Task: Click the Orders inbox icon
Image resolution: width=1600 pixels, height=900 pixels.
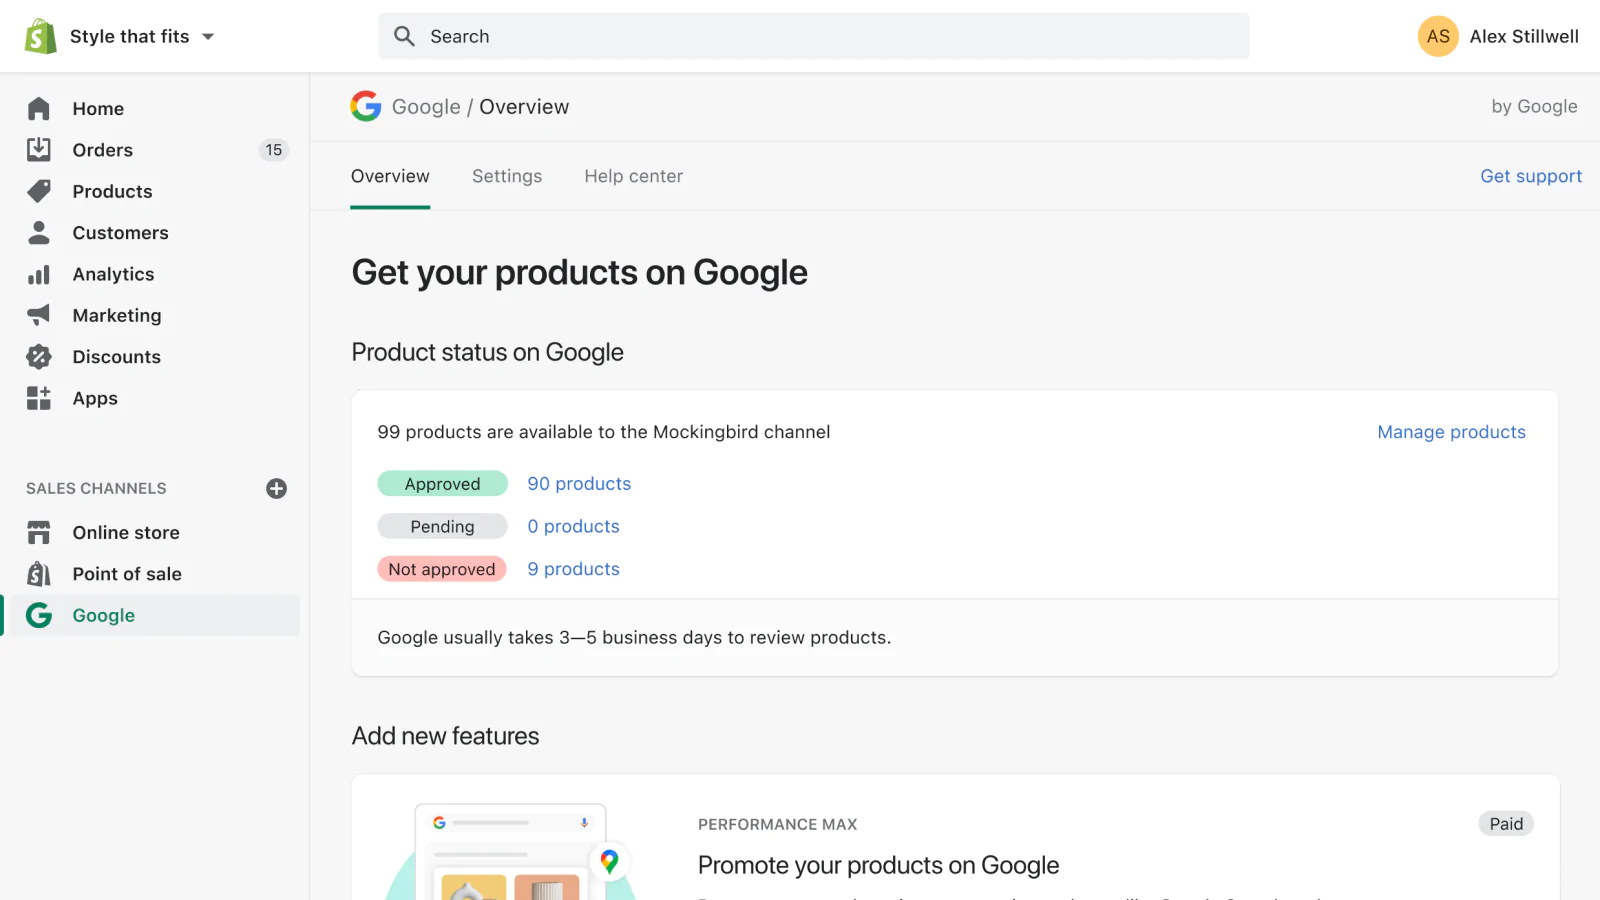Action: pyautogui.click(x=39, y=149)
